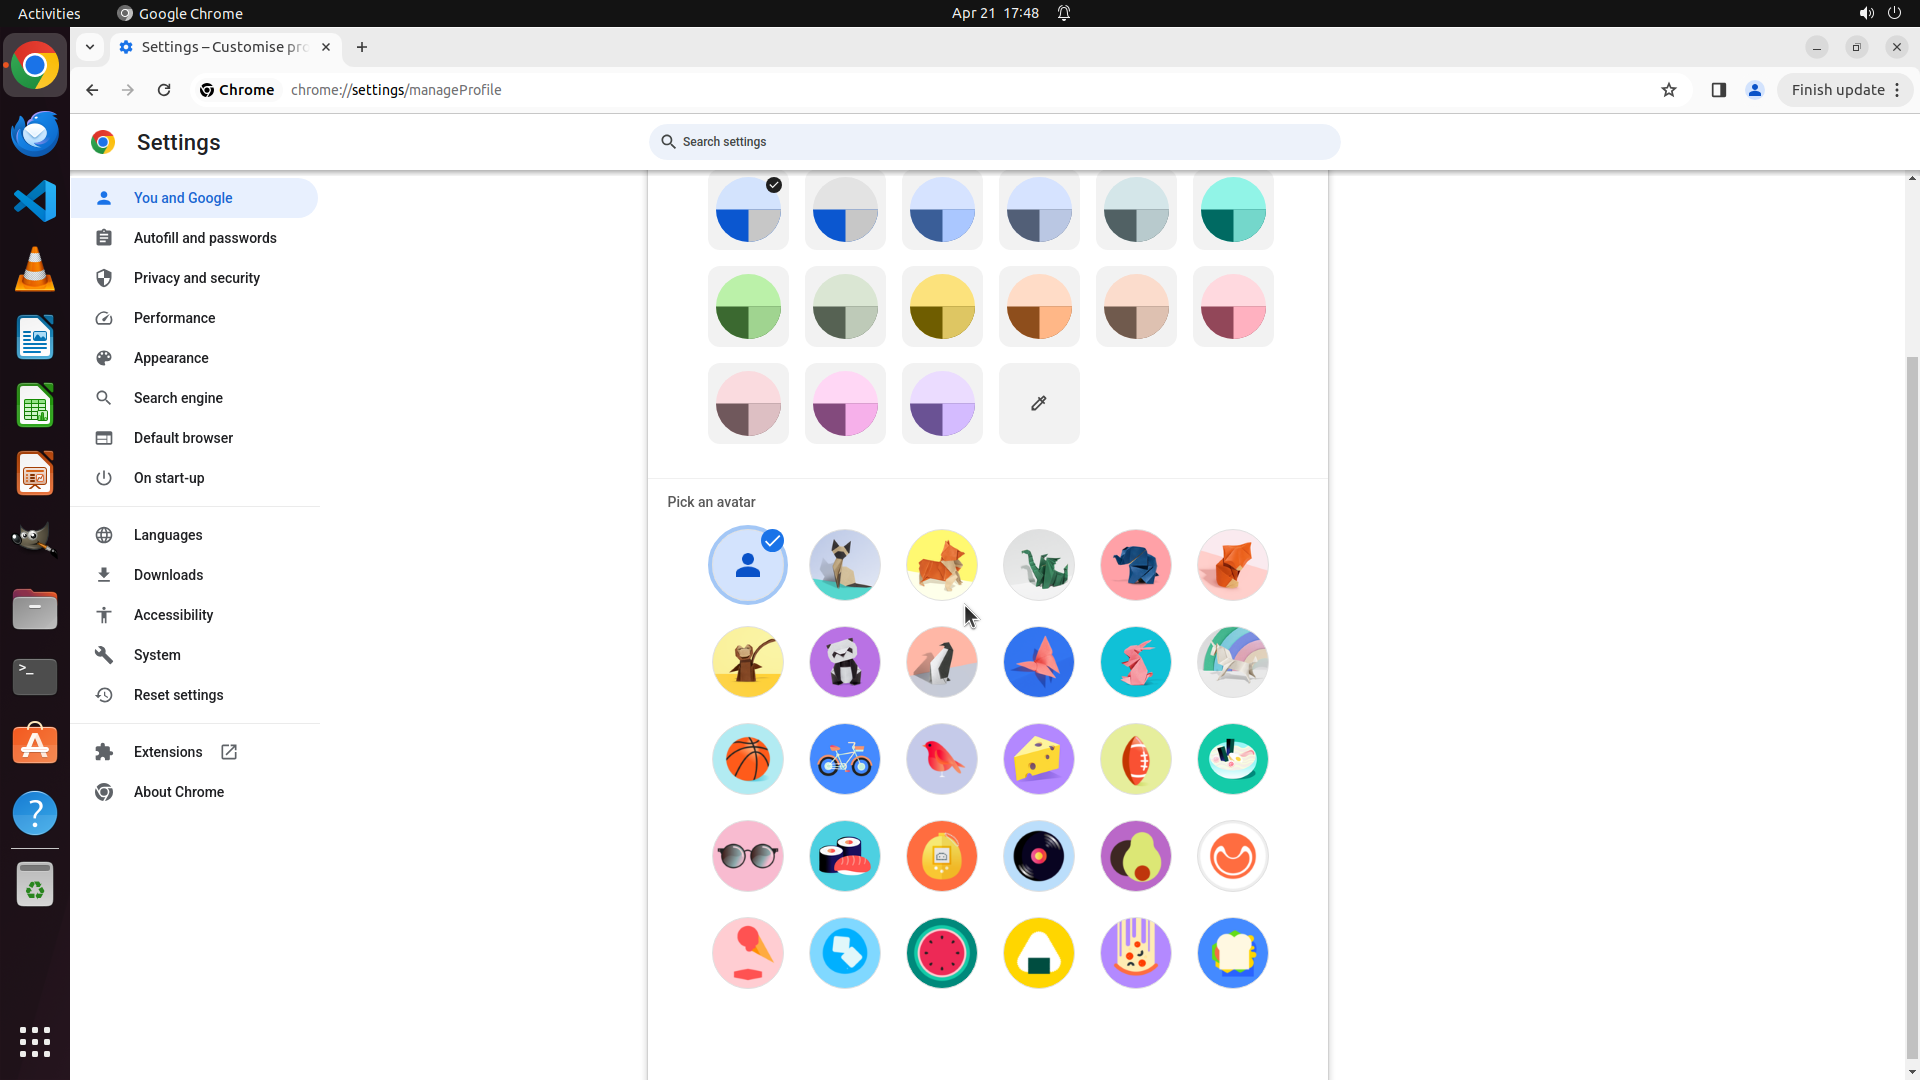Reload the page
This screenshot has width=1920, height=1080.
[x=164, y=90]
